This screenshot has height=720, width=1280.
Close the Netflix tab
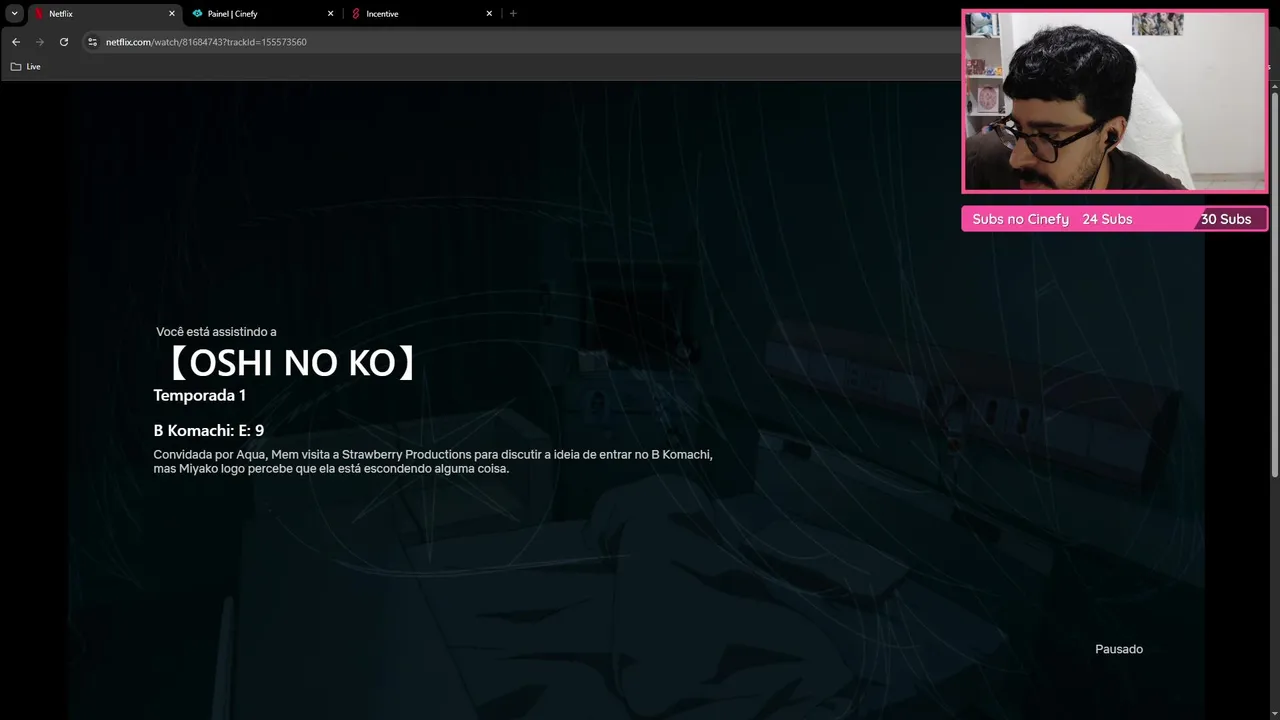pos(171,14)
